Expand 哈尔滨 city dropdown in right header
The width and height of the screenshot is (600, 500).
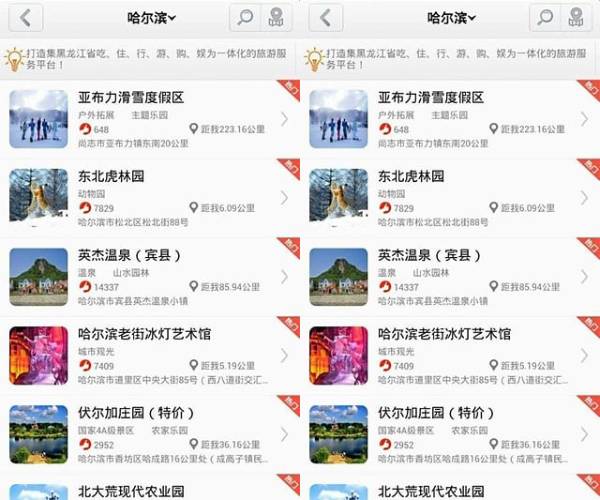(x=452, y=18)
